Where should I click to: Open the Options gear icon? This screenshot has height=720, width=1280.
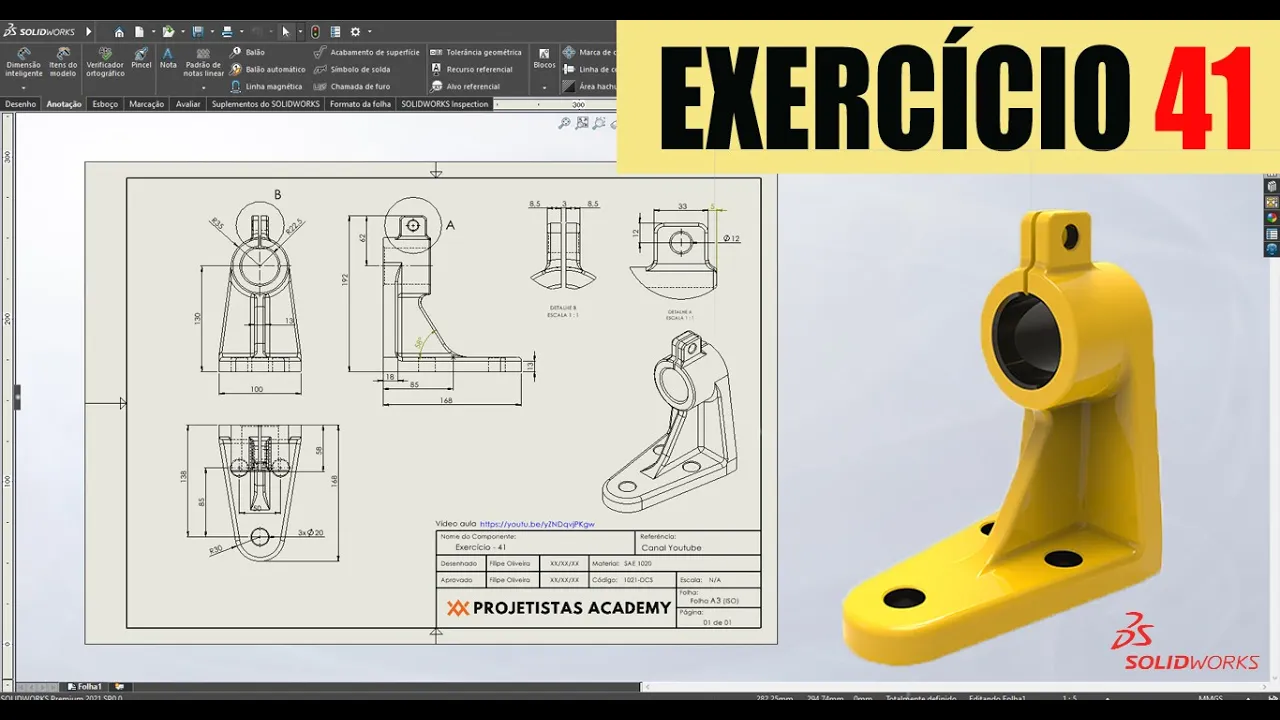(x=355, y=32)
